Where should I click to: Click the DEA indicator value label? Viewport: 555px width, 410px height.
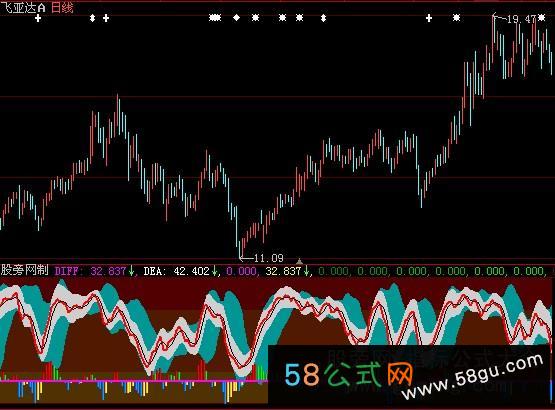coord(177,271)
